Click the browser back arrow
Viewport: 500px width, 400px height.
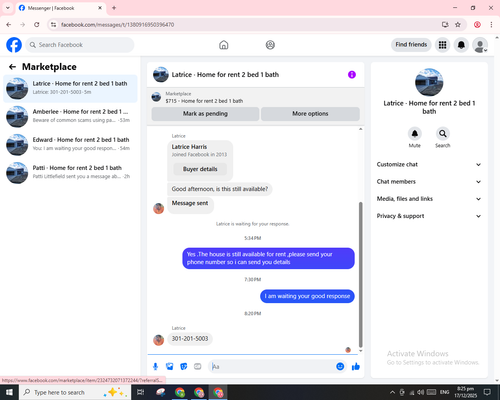coord(9,25)
